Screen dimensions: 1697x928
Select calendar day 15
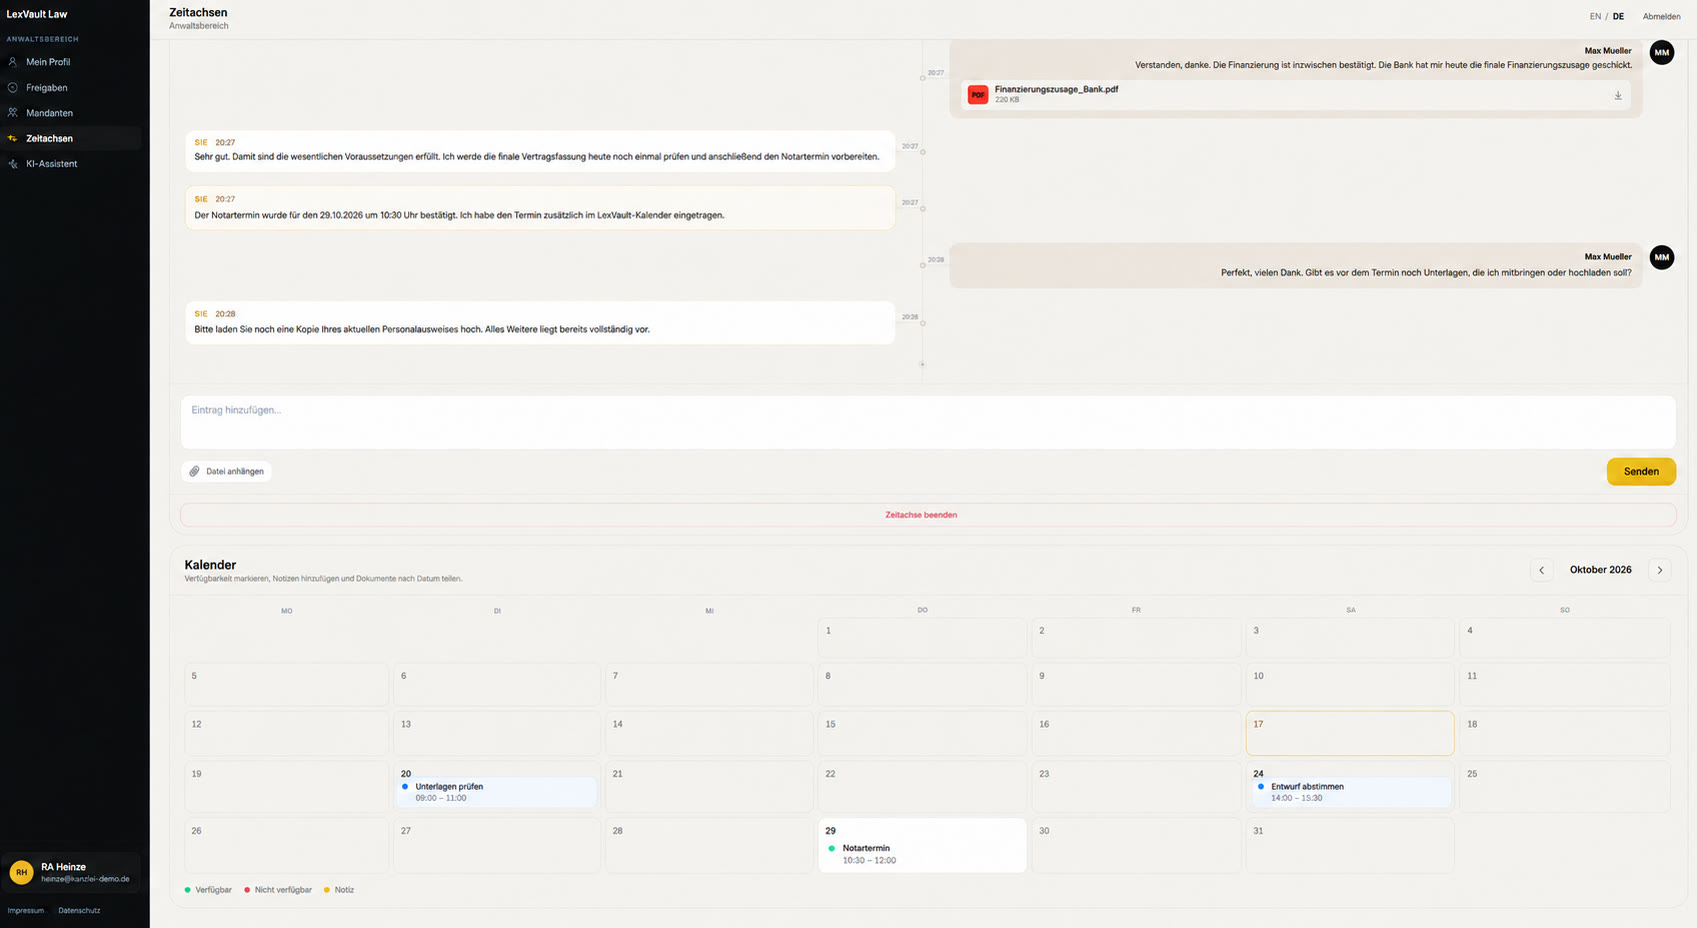(922, 733)
